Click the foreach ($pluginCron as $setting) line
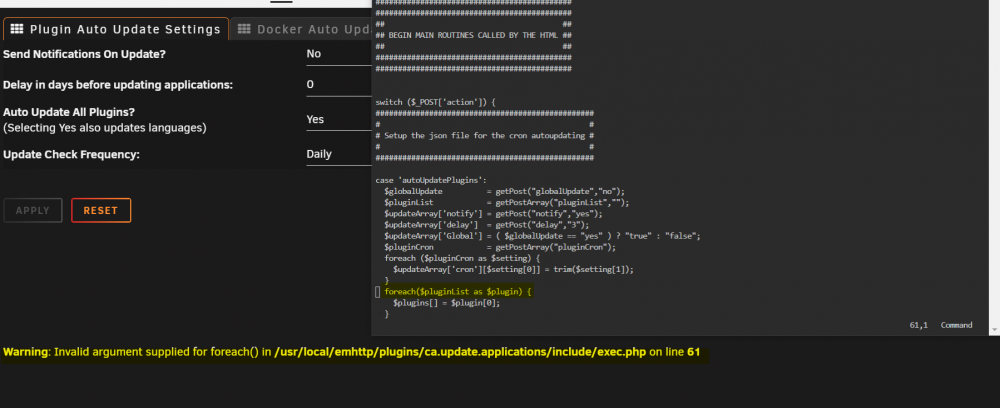The height and width of the screenshot is (408, 1000). click(x=462, y=258)
